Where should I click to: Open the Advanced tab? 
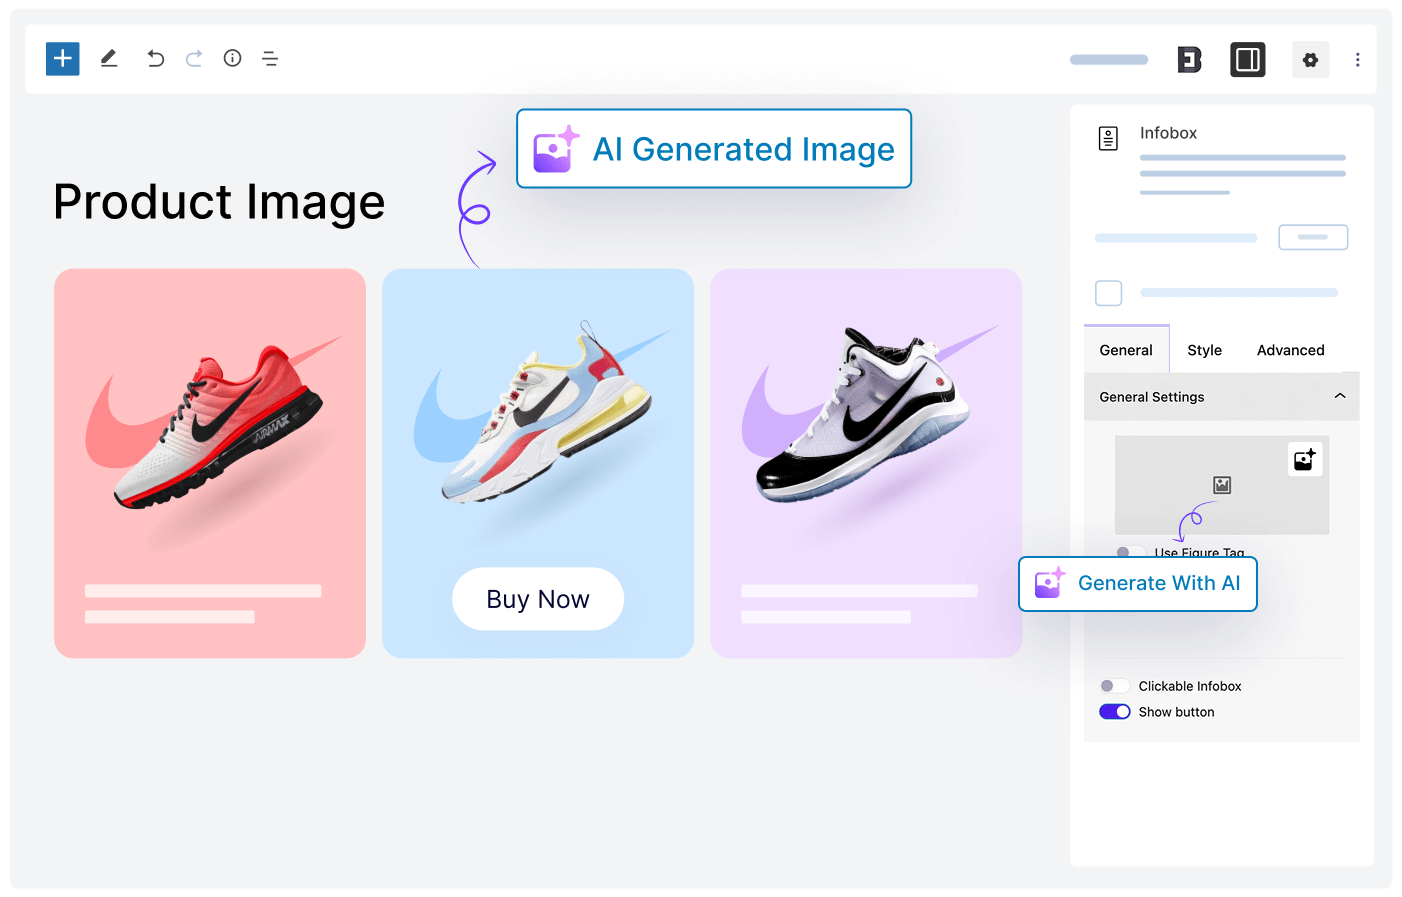pyautogui.click(x=1290, y=350)
